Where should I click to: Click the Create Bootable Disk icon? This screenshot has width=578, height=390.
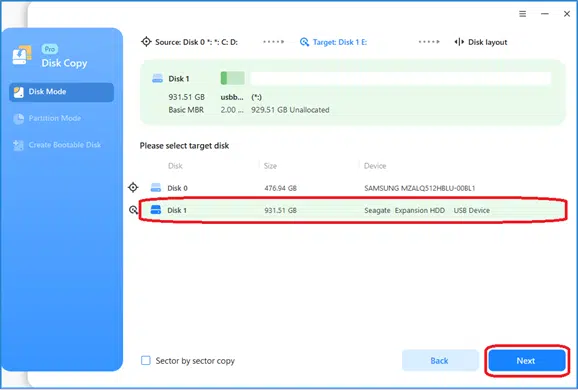point(18,145)
